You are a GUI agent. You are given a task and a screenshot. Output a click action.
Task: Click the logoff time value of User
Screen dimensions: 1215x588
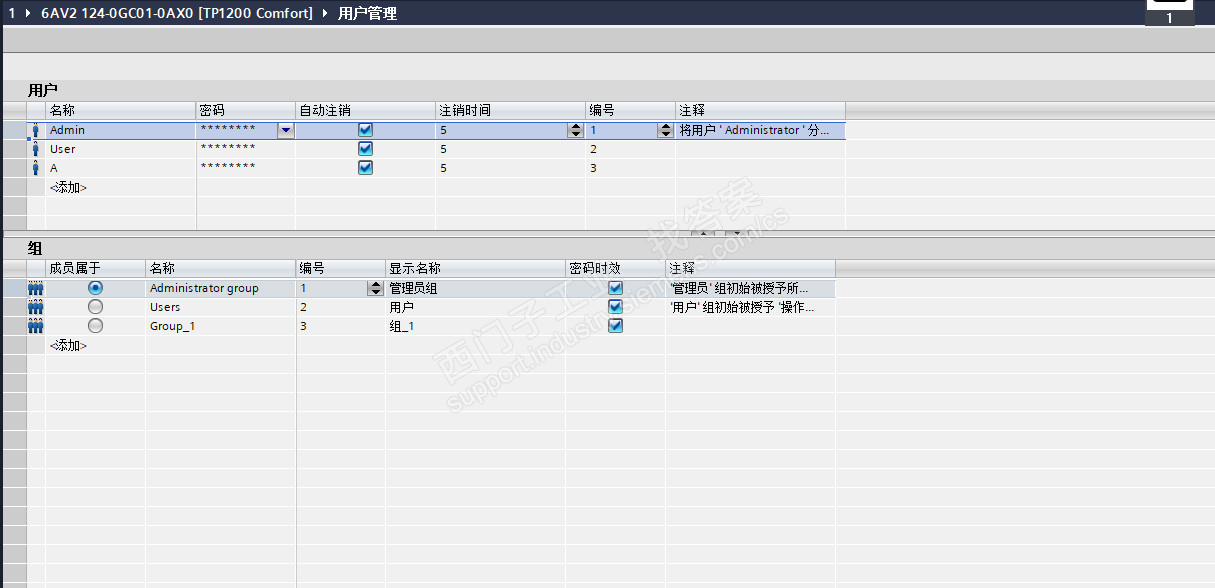pos(510,149)
